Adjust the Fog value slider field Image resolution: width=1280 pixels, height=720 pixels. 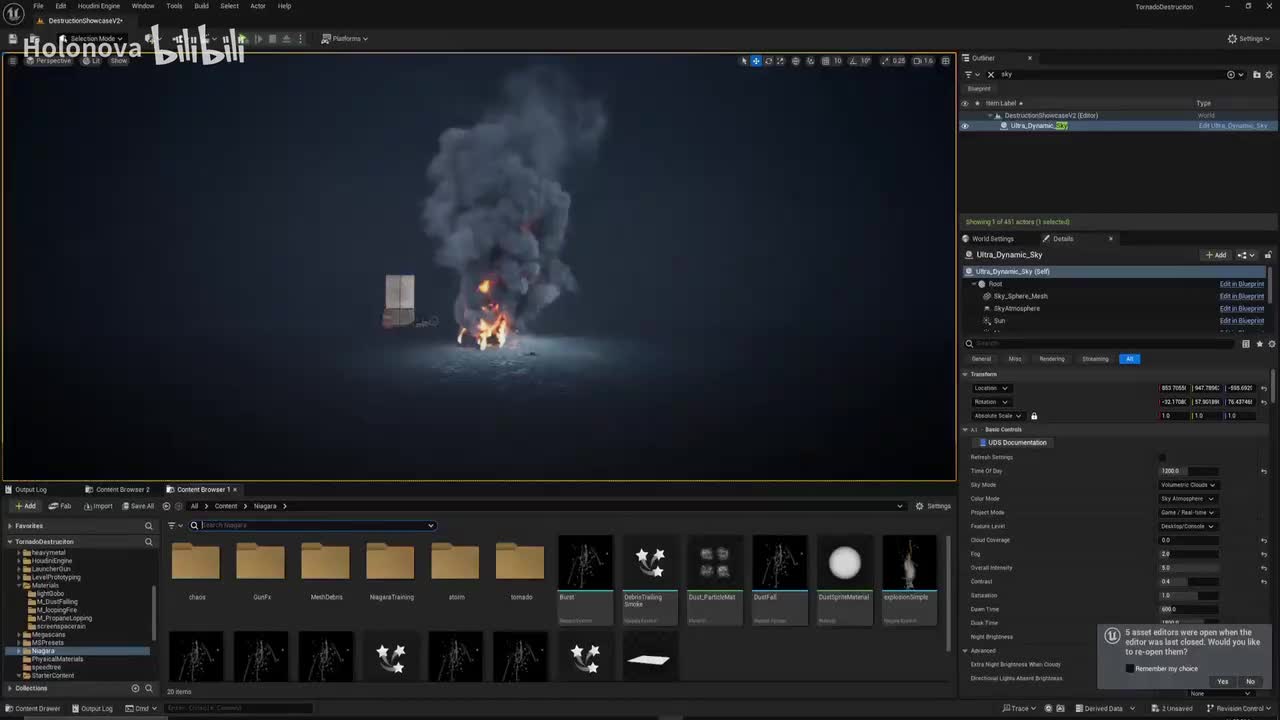(x=1188, y=554)
